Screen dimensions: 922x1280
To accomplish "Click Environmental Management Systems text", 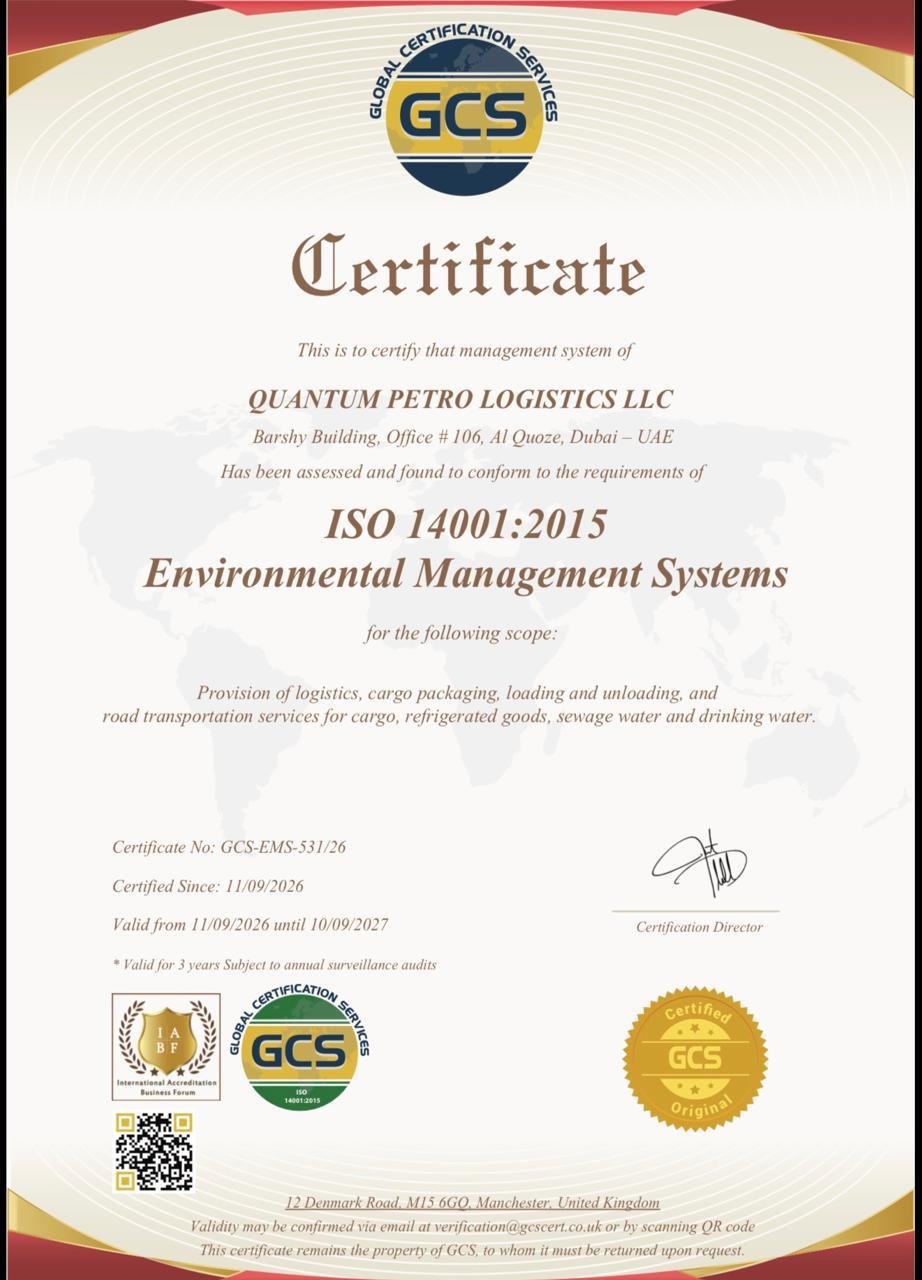I will click(465, 575).
